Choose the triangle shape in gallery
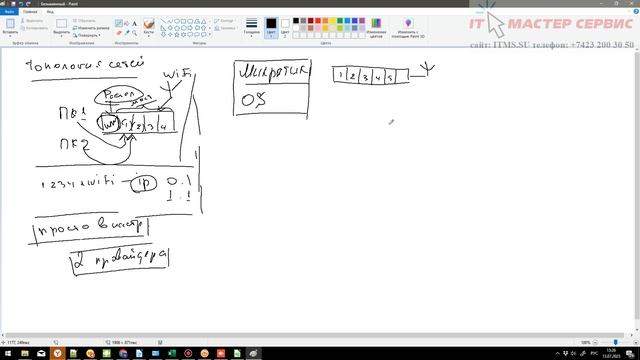The height and width of the screenshot is (360, 640). 204,21
